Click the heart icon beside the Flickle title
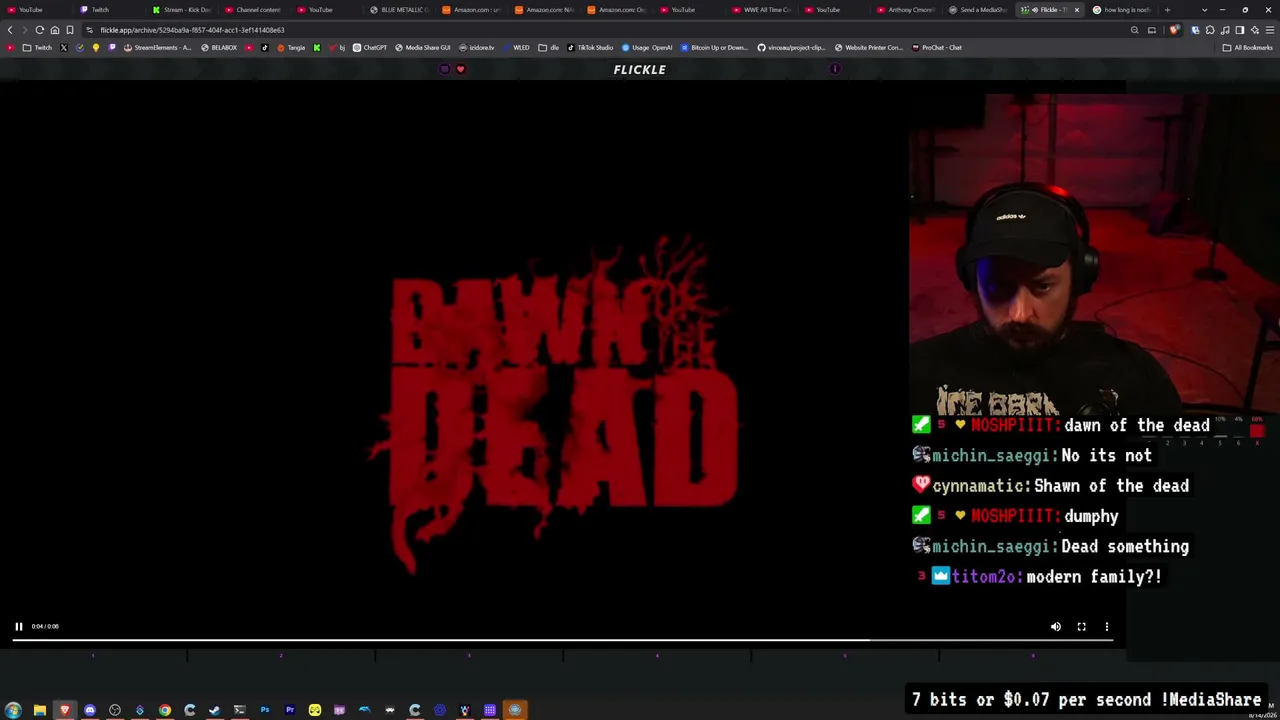The width and height of the screenshot is (1280, 720). (x=460, y=69)
